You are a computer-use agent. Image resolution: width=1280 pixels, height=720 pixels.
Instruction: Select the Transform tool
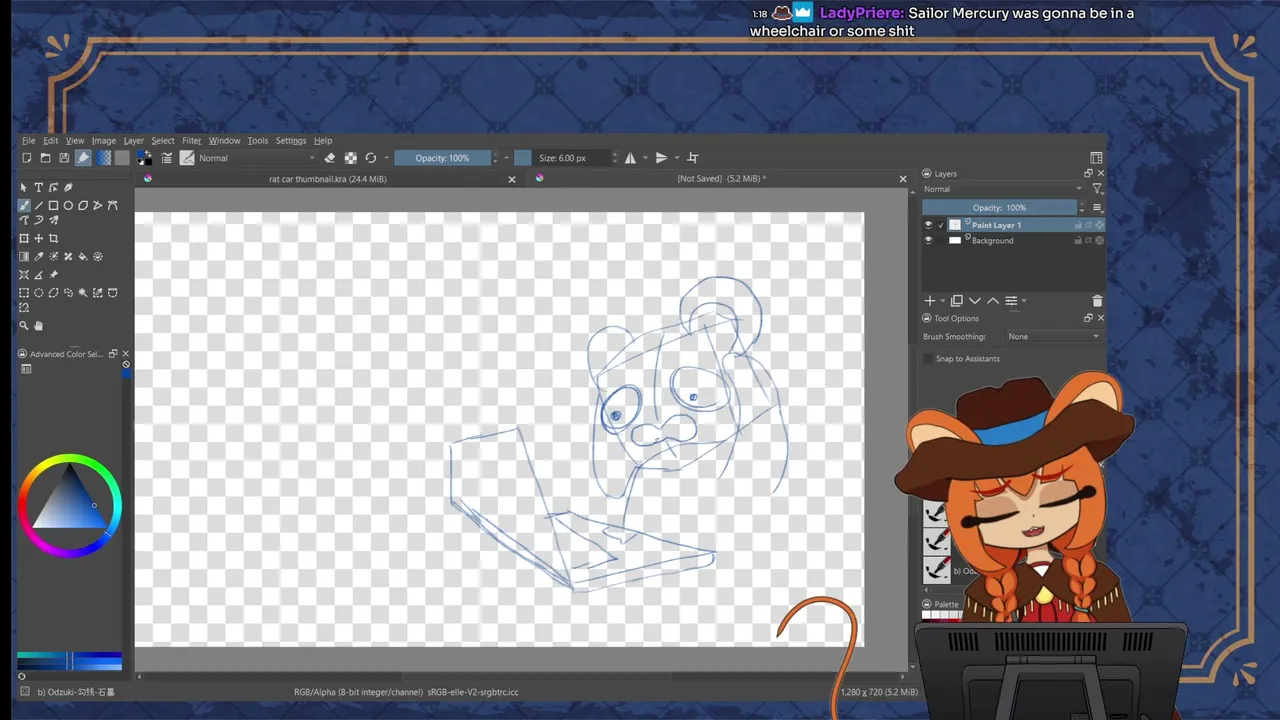(x=24, y=238)
